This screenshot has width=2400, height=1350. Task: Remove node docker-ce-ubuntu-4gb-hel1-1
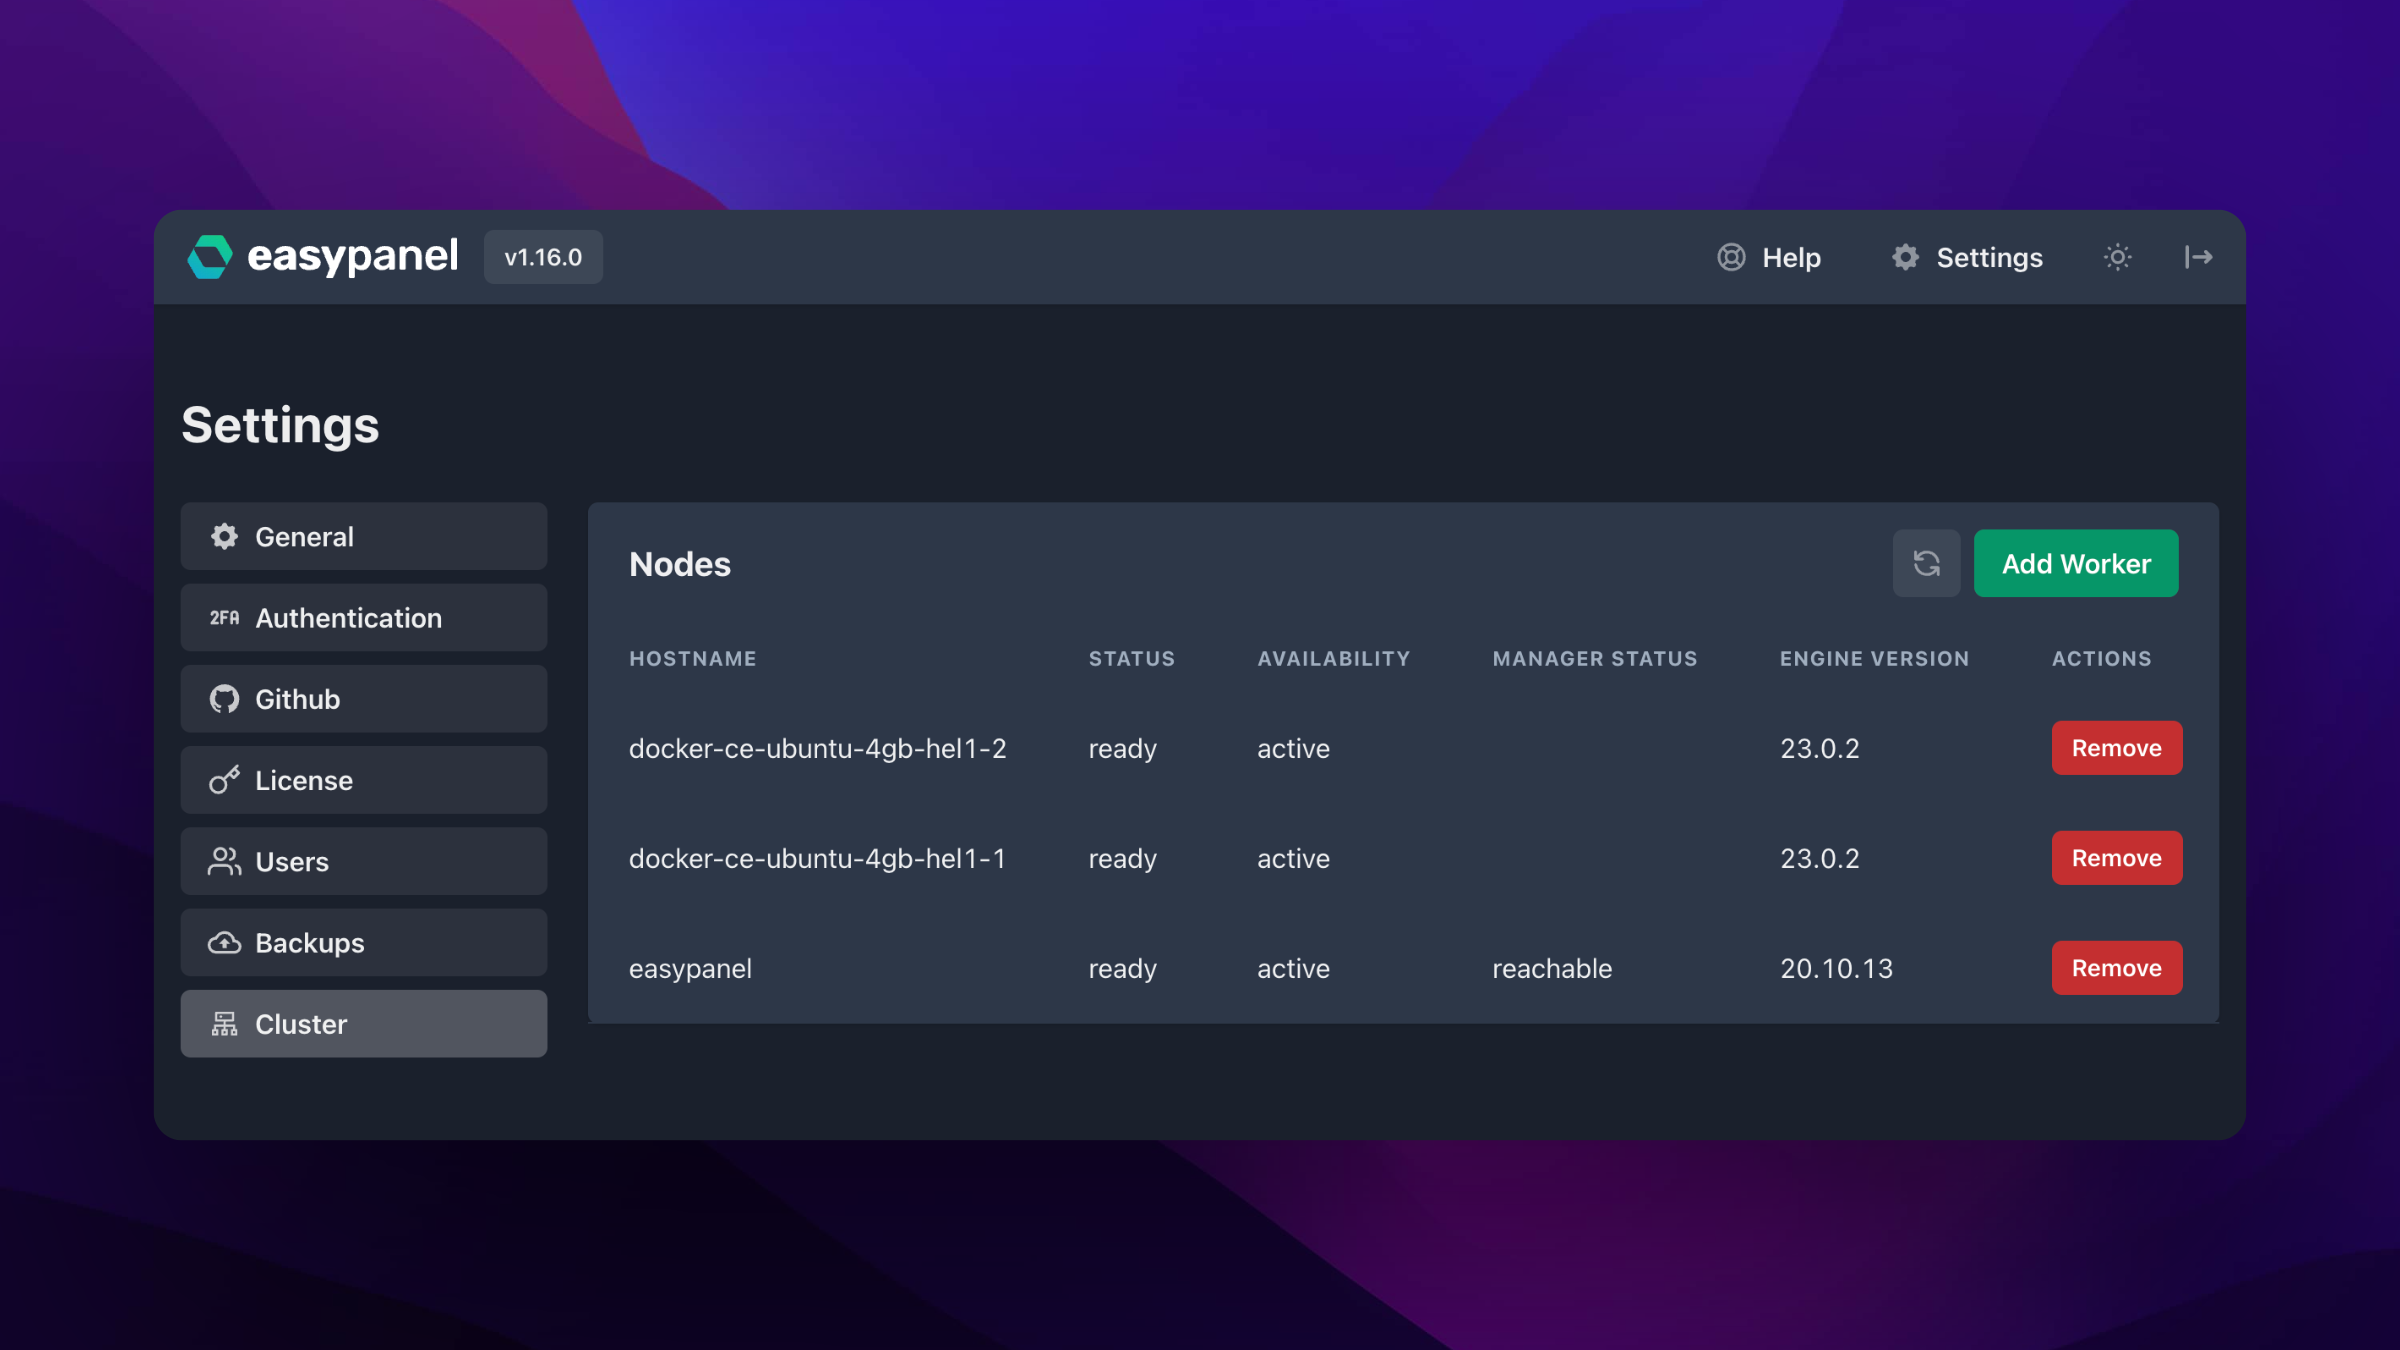click(2116, 858)
